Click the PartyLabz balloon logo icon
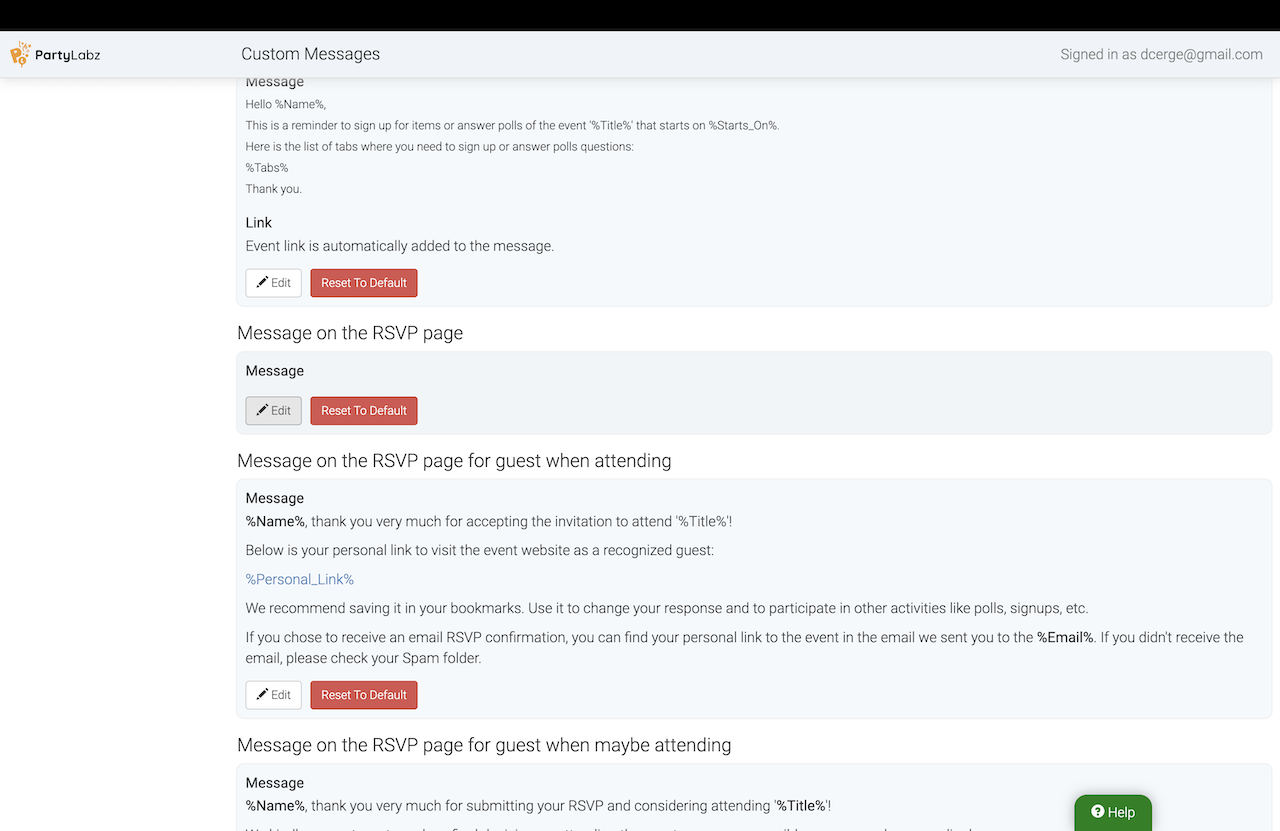 (x=20, y=54)
